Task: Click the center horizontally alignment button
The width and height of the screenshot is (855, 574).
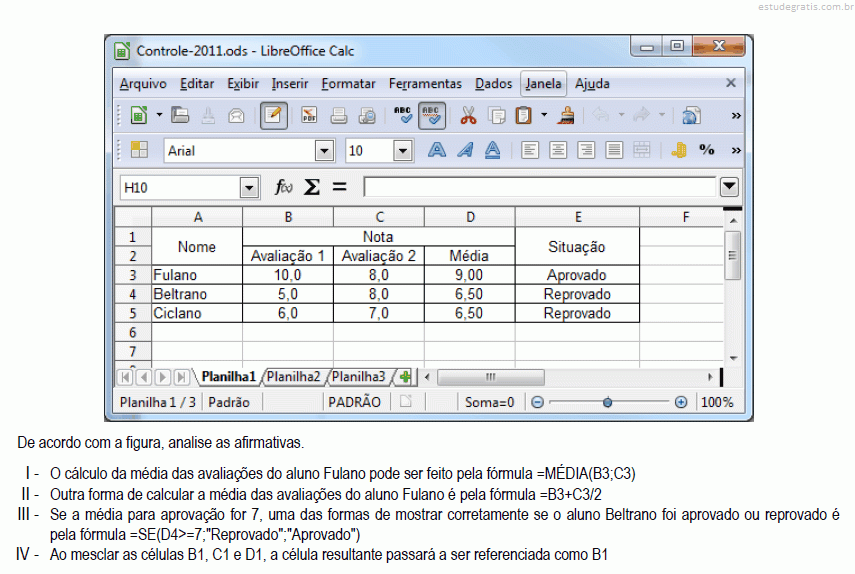Action: [558, 150]
